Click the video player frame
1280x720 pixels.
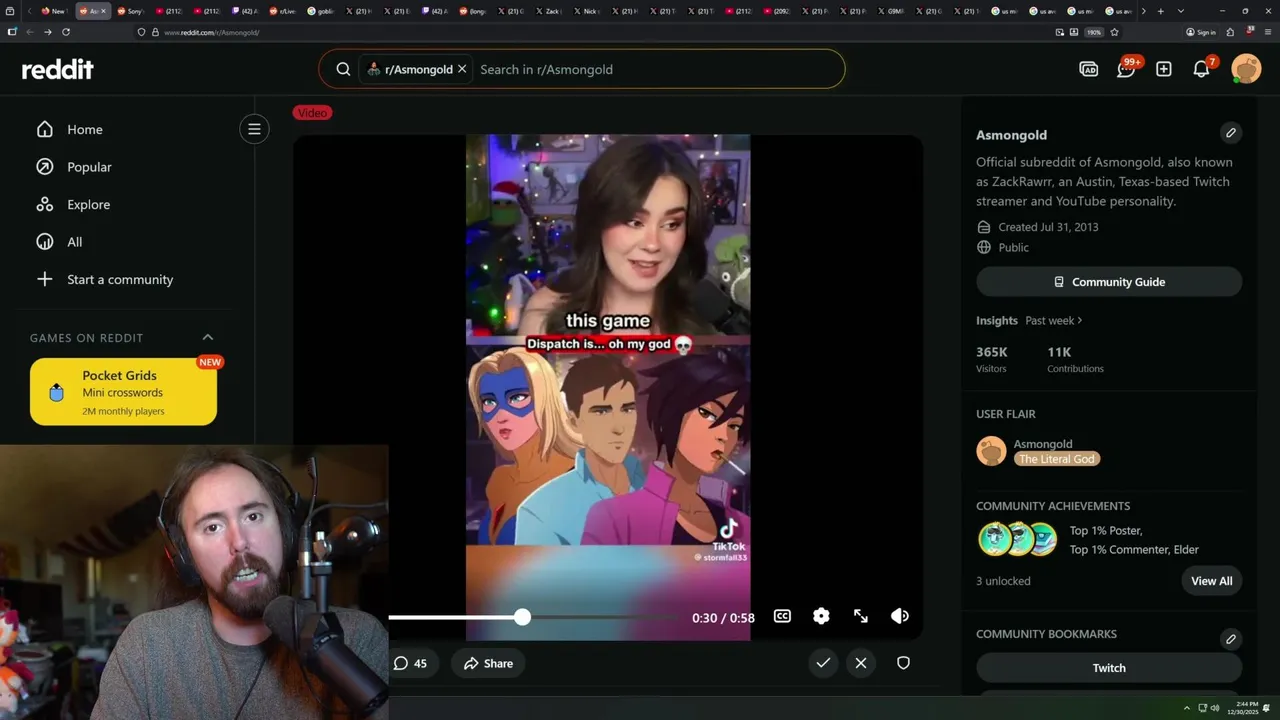[608, 387]
